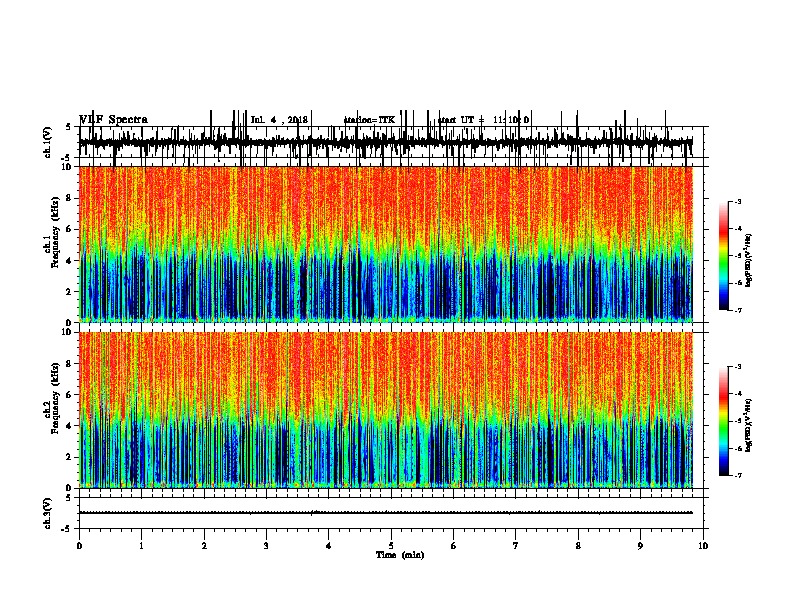This screenshot has height=612, width=792.
Task: Click the ch.2 frequency tick label "4"
Action: click(x=69, y=426)
